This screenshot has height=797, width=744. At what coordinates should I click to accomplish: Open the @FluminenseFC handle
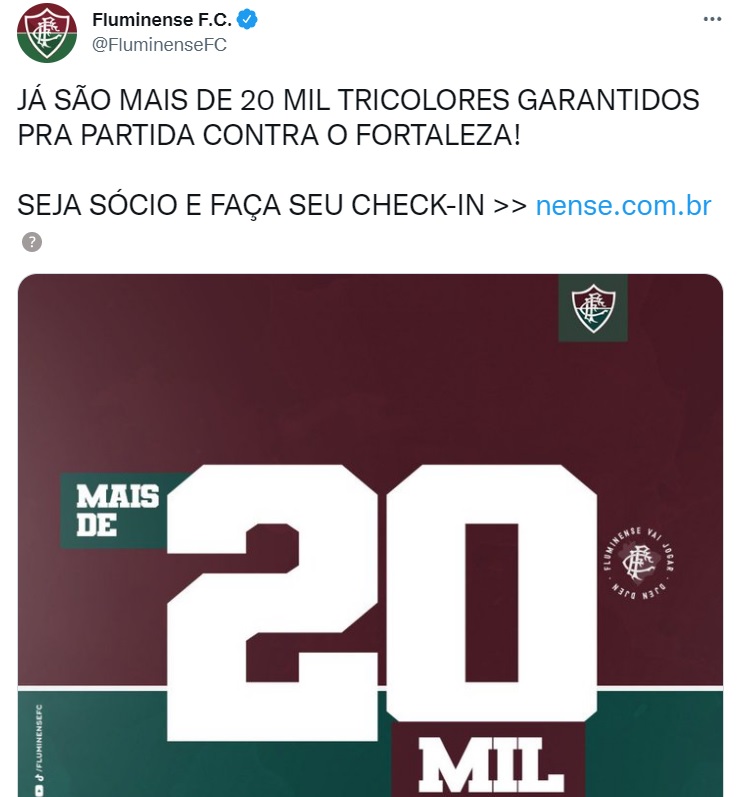click(159, 45)
